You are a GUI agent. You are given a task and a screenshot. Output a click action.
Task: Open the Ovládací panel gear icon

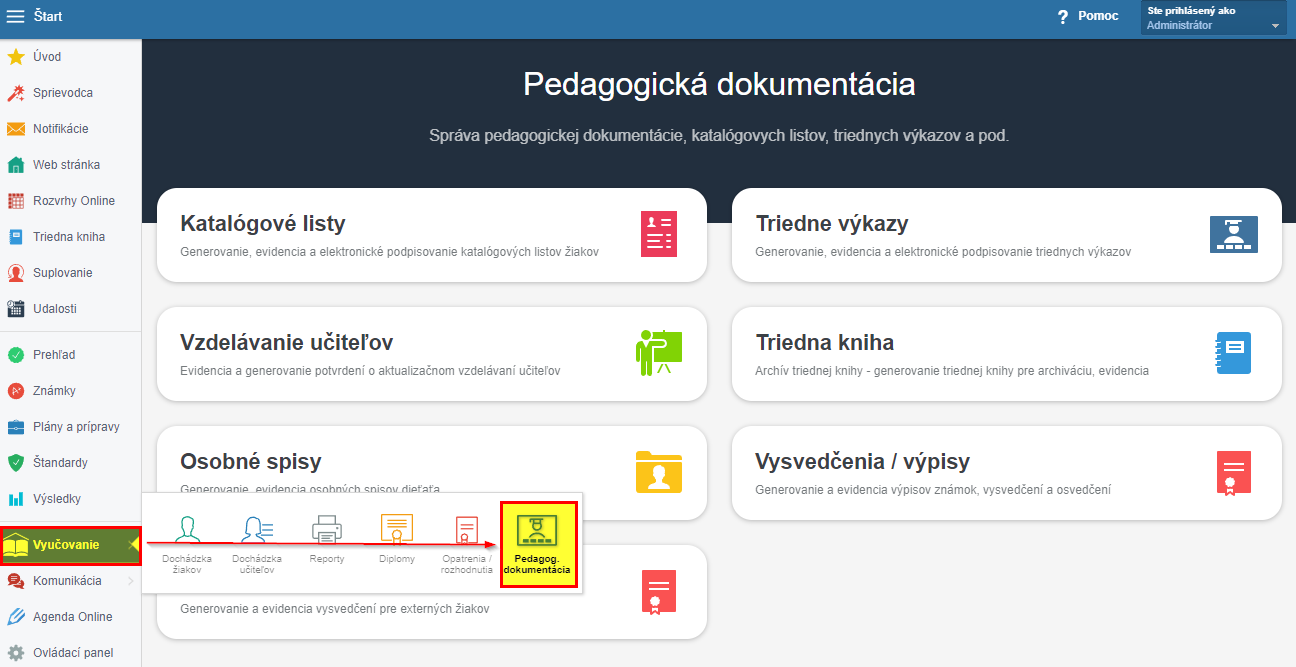(16, 653)
